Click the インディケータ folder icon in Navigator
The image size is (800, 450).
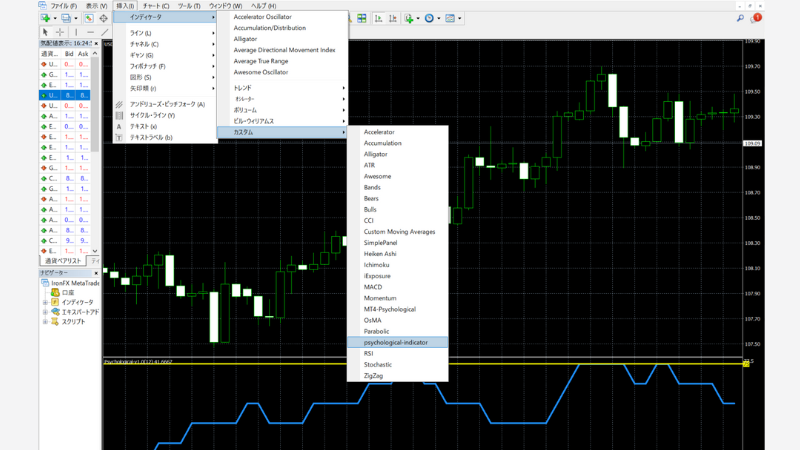coord(55,302)
